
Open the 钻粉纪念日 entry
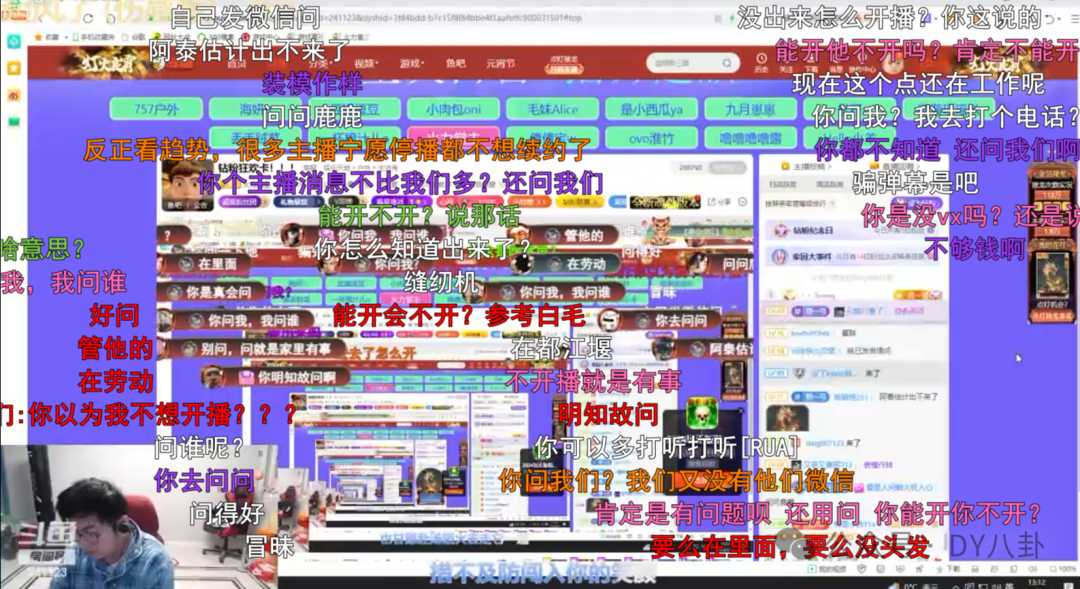click(854, 230)
